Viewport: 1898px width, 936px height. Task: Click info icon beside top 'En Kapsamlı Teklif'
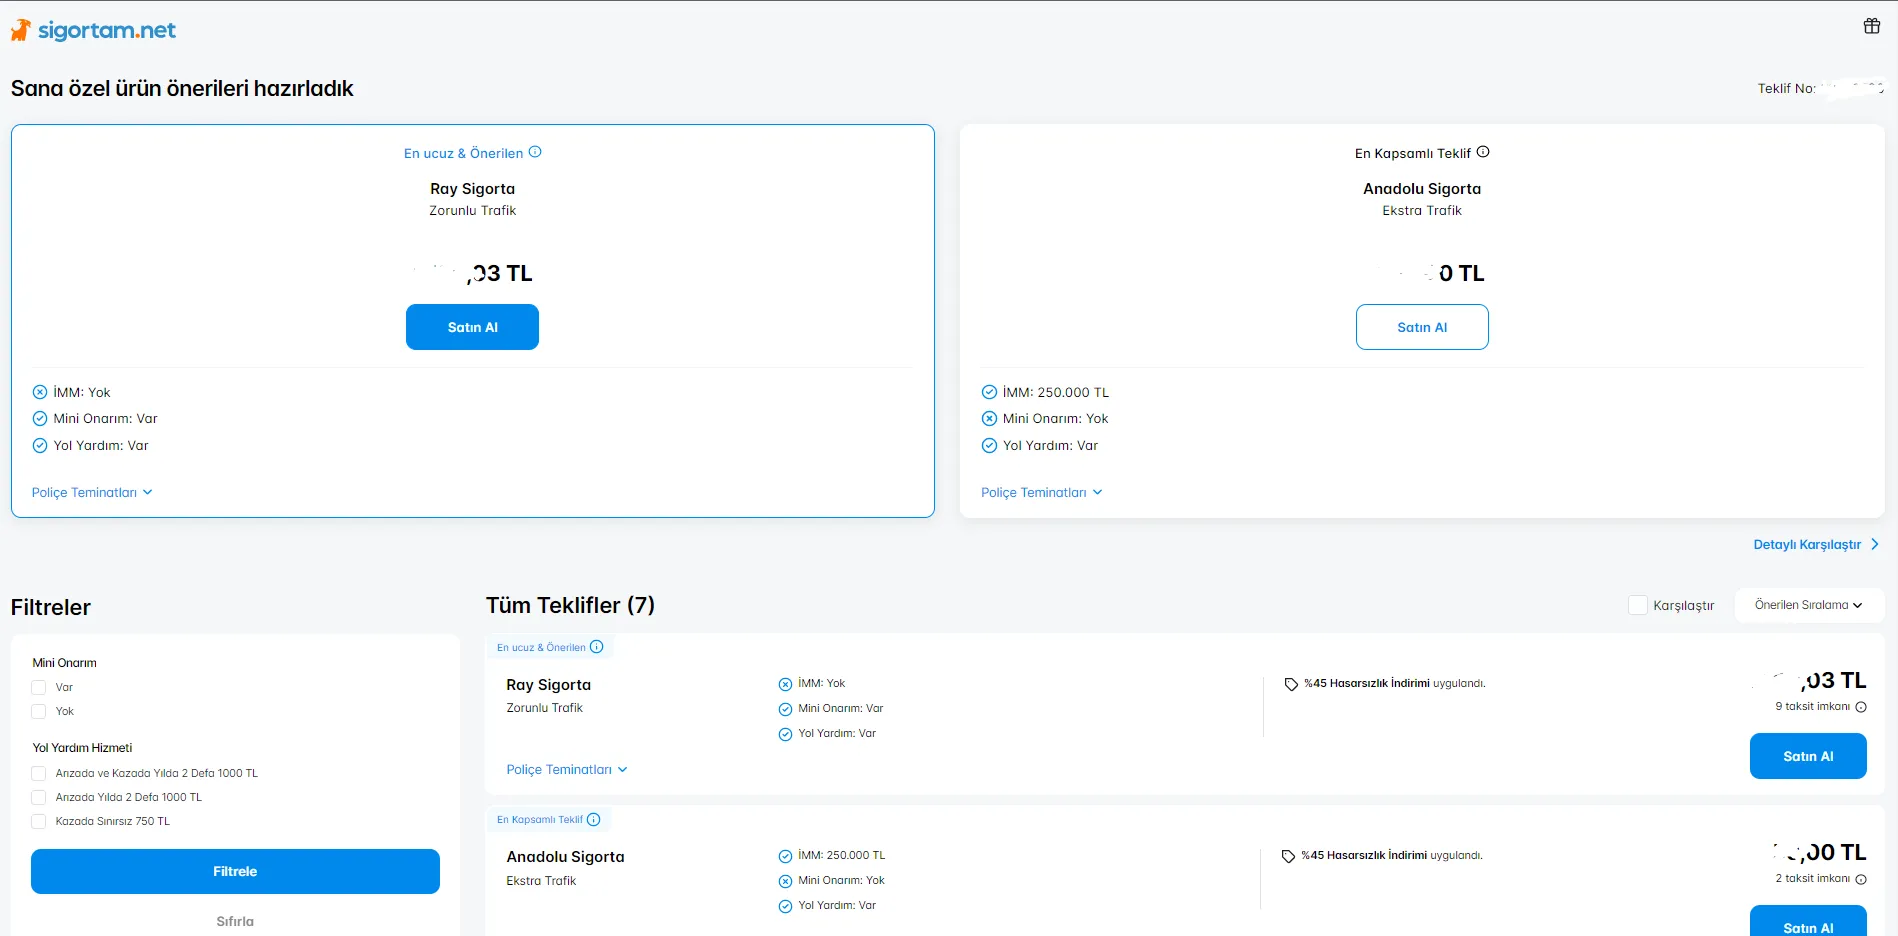point(1483,152)
